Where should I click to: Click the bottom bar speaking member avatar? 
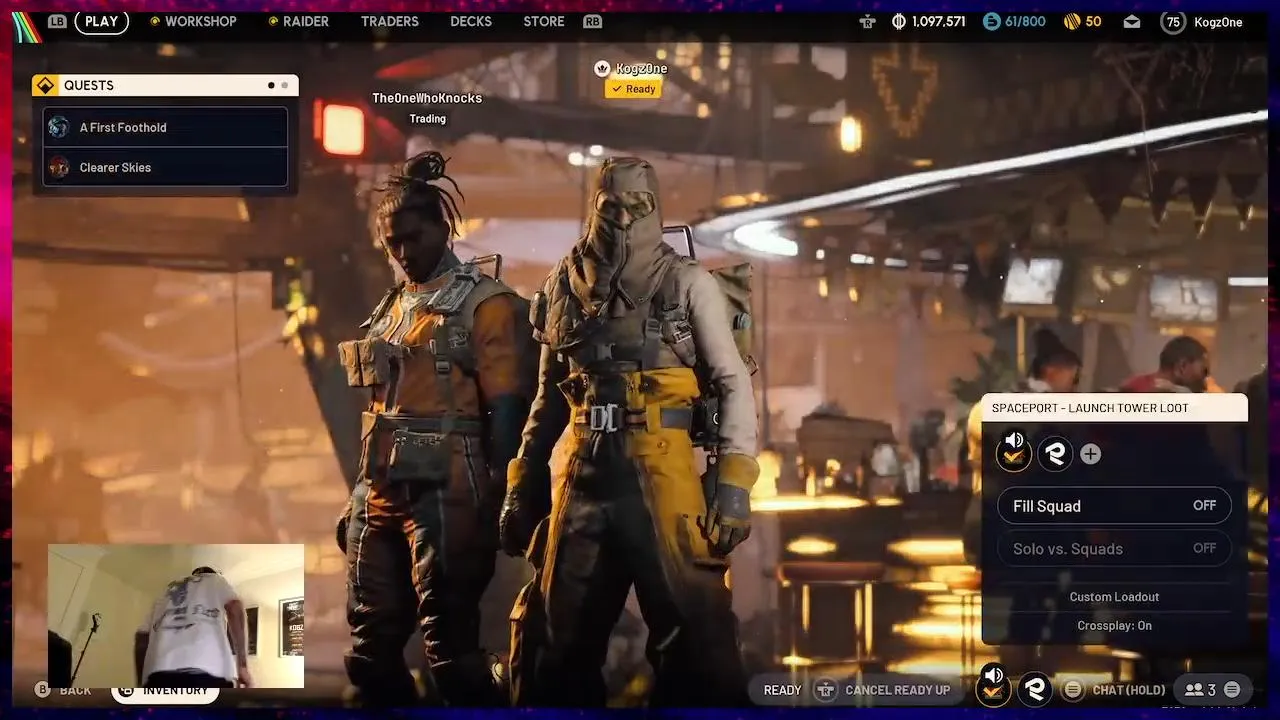click(x=993, y=688)
